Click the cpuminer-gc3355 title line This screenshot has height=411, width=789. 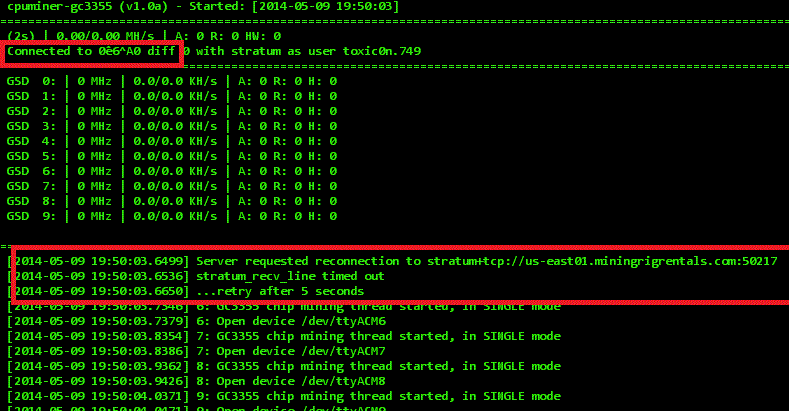203,7
